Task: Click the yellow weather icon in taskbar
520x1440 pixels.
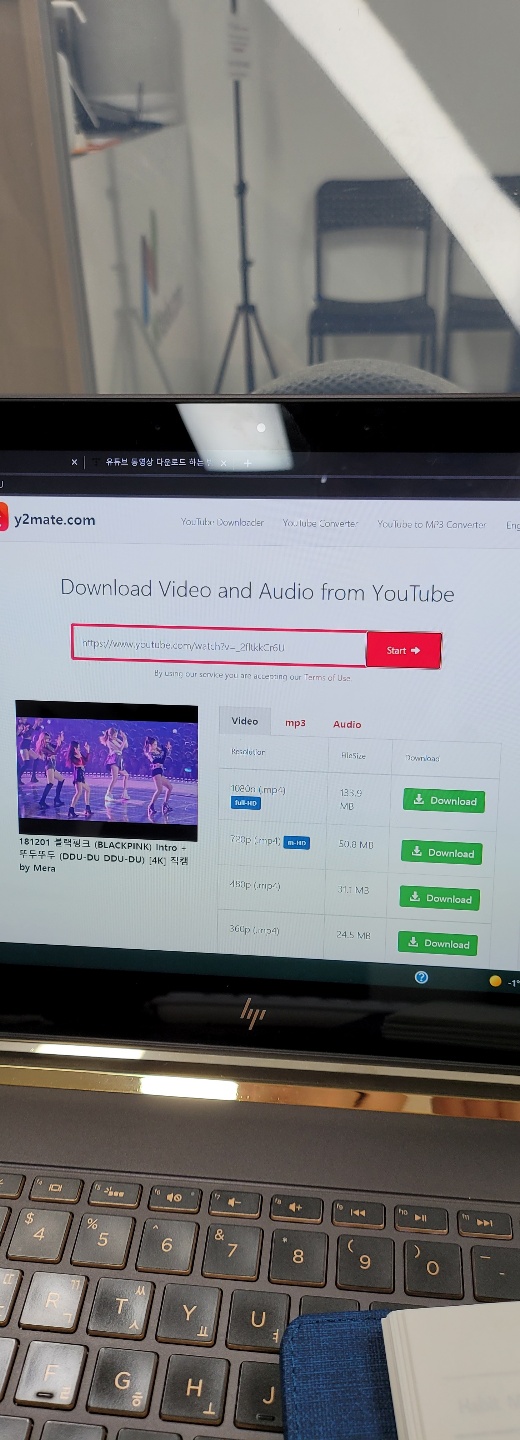Action: tap(495, 981)
